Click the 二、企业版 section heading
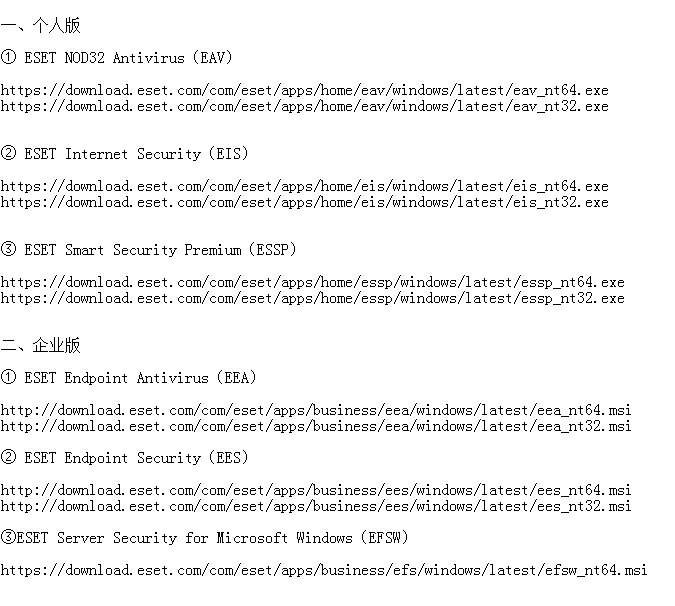This screenshot has width=675, height=606. [x=41, y=345]
